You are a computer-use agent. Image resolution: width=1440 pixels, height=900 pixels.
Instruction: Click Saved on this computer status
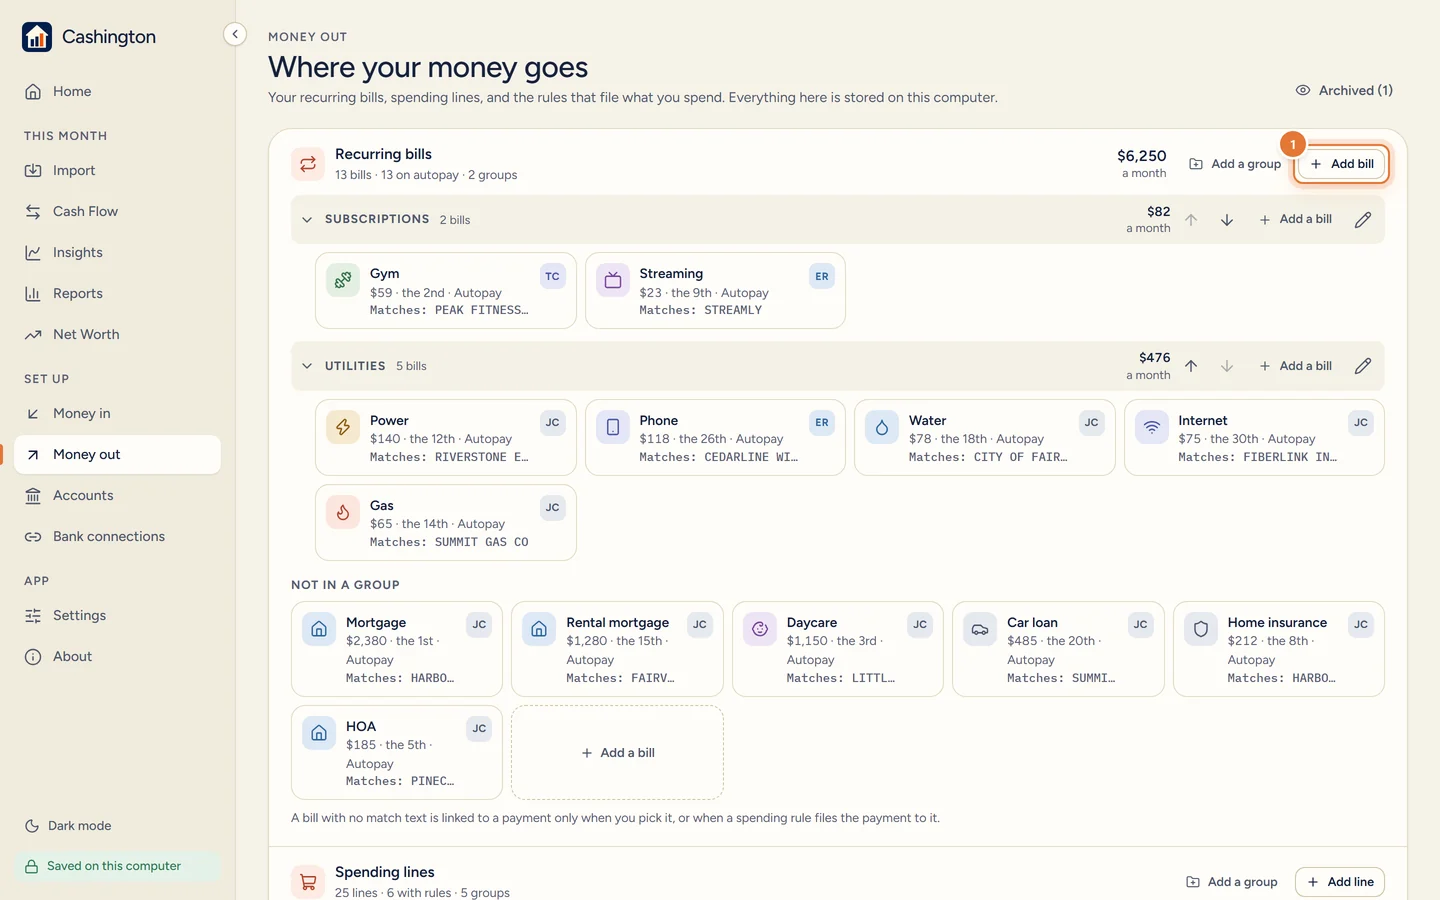117,866
